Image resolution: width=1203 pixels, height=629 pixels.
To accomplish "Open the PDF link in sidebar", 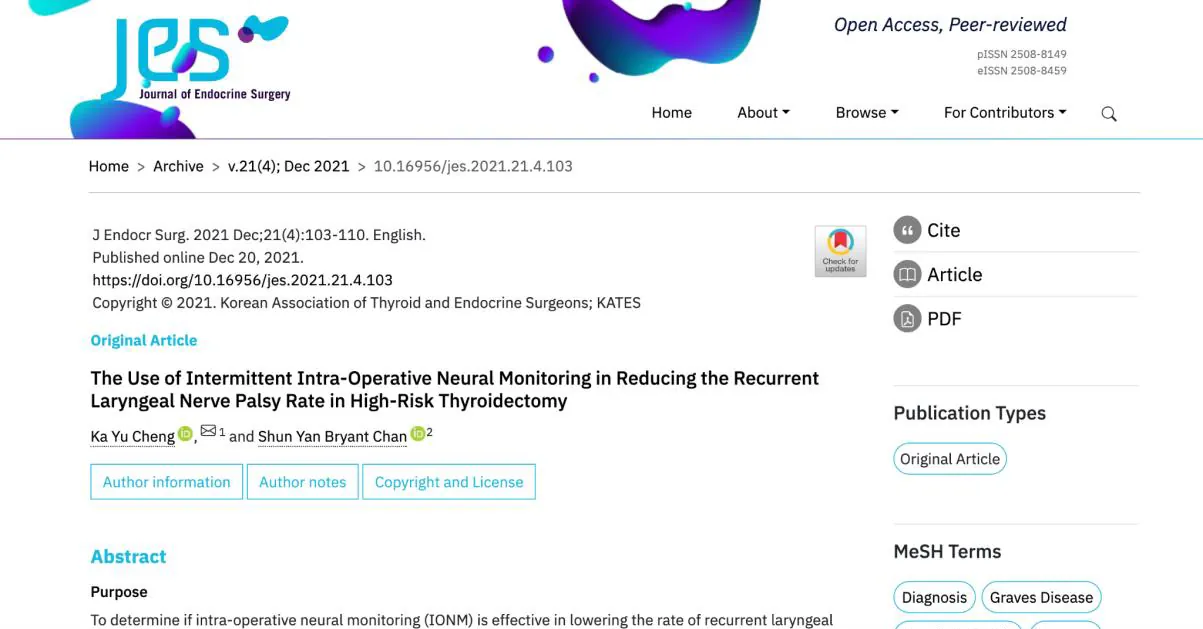I will pyautogui.click(x=944, y=319).
